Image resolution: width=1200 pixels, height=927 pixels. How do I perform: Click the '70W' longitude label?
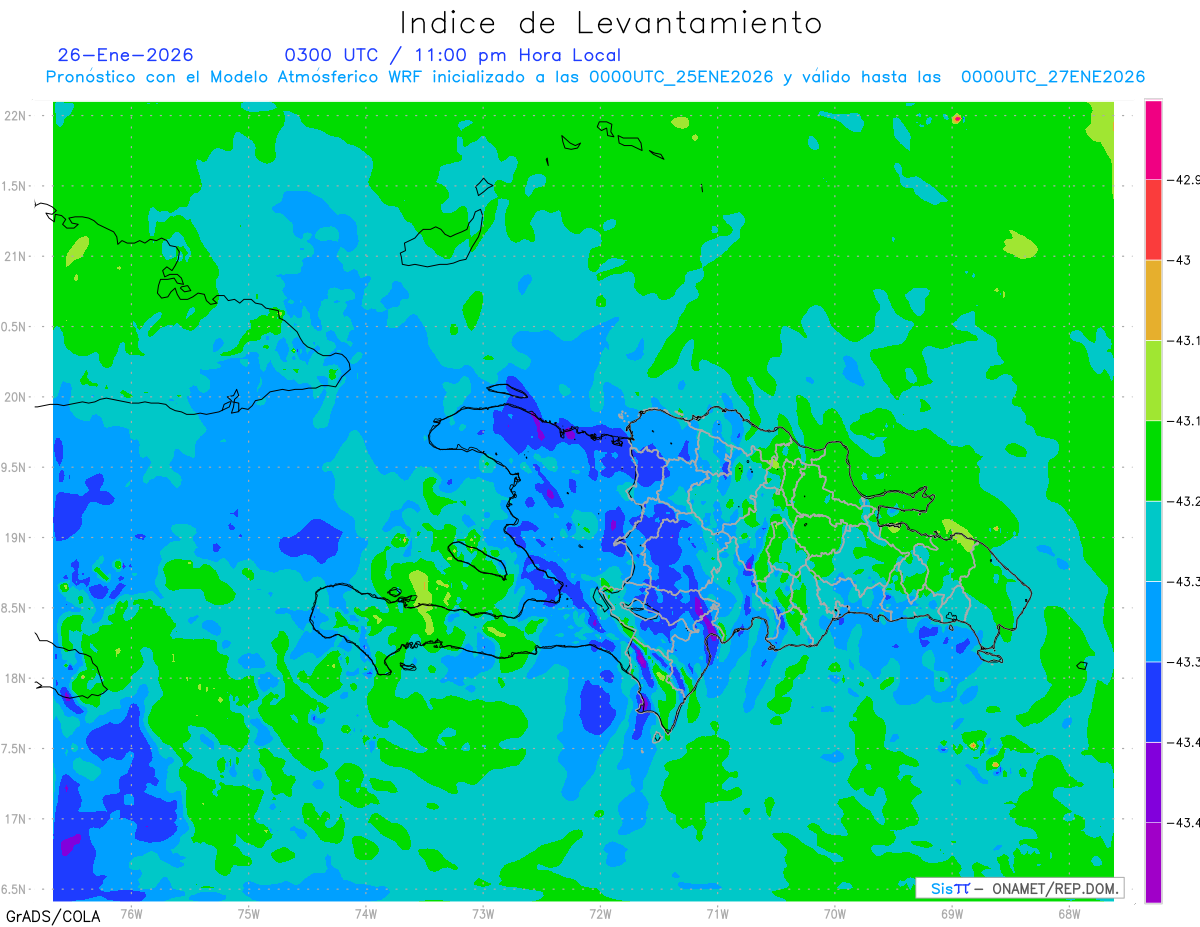(x=834, y=914)
